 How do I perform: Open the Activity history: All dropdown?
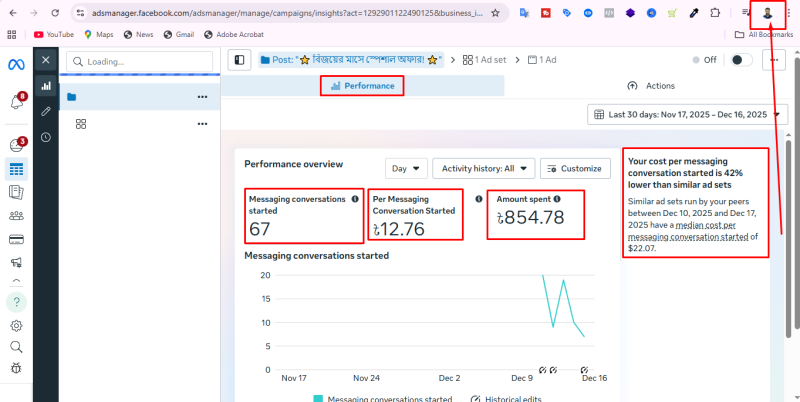(483, 168)
